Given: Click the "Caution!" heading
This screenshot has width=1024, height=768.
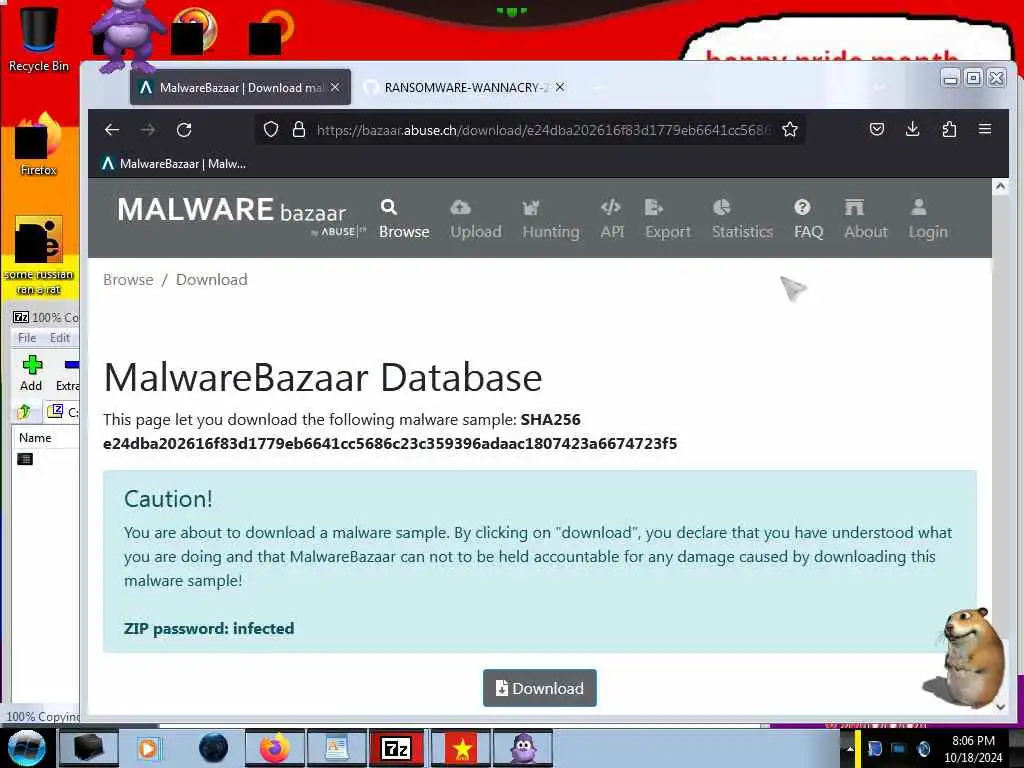Looking at the screenshot, I should pyautogui.click(x=168, y=499).
